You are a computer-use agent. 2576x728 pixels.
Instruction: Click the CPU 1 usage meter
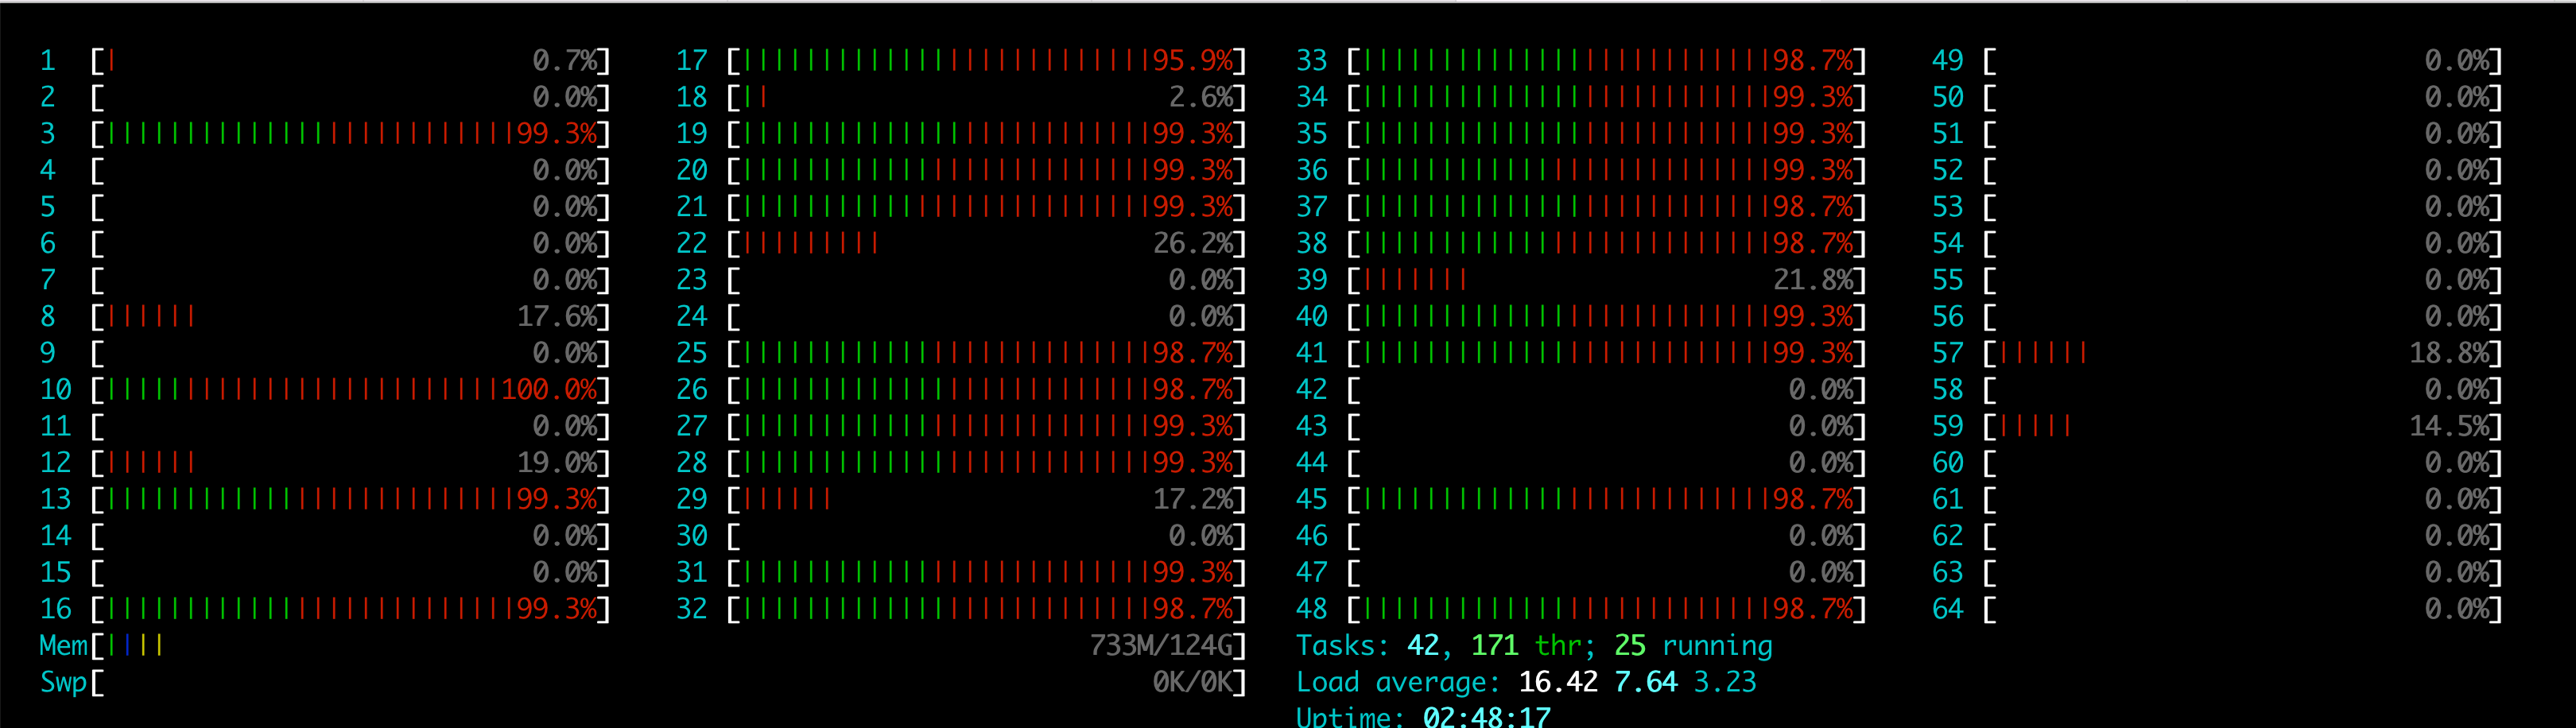(x=350, y=60)
